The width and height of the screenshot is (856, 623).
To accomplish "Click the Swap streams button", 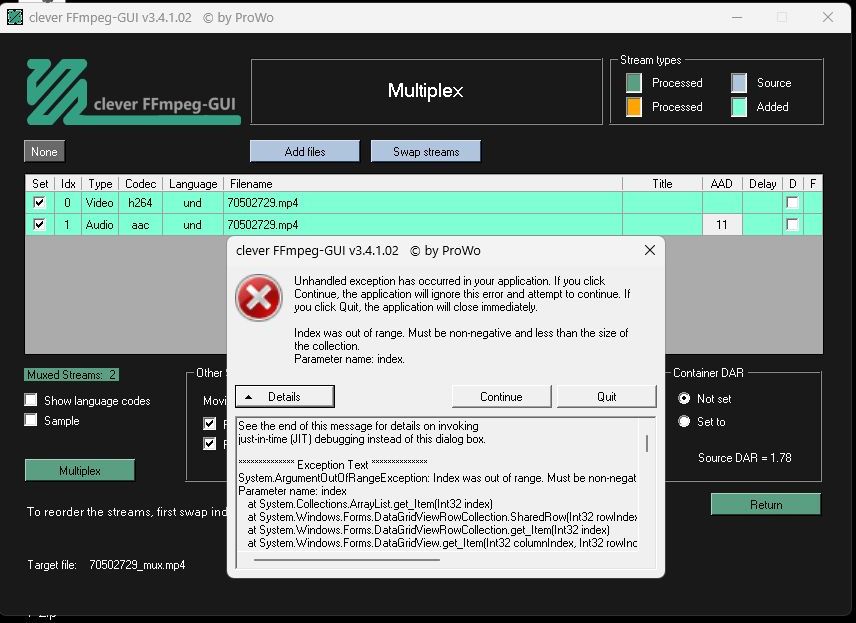I will click(426, 151).
